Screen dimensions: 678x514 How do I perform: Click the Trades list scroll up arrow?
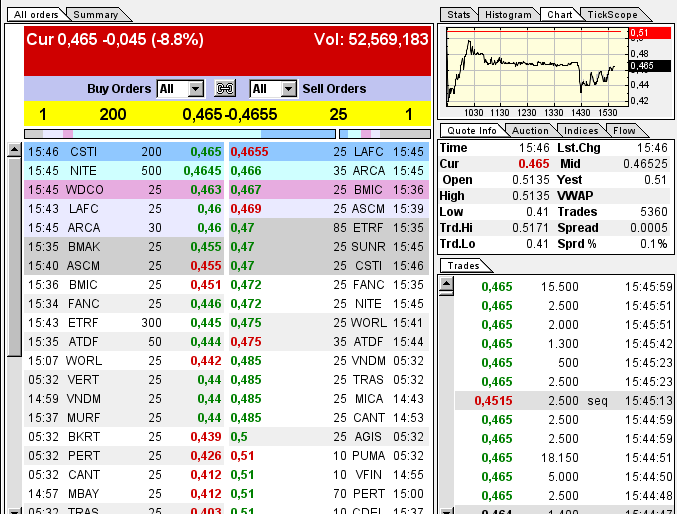446,284
